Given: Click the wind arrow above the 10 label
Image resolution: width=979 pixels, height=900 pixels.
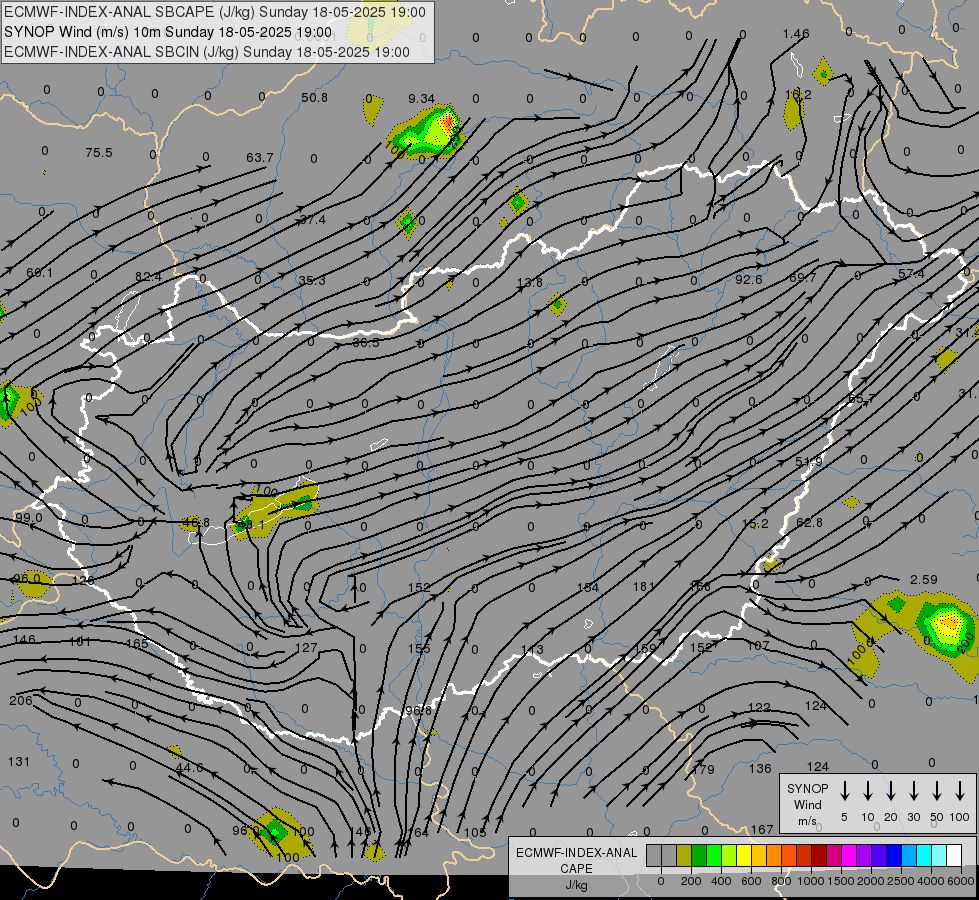Looking at the screenshot, I should pyautogui.click(x=868, y=790).
